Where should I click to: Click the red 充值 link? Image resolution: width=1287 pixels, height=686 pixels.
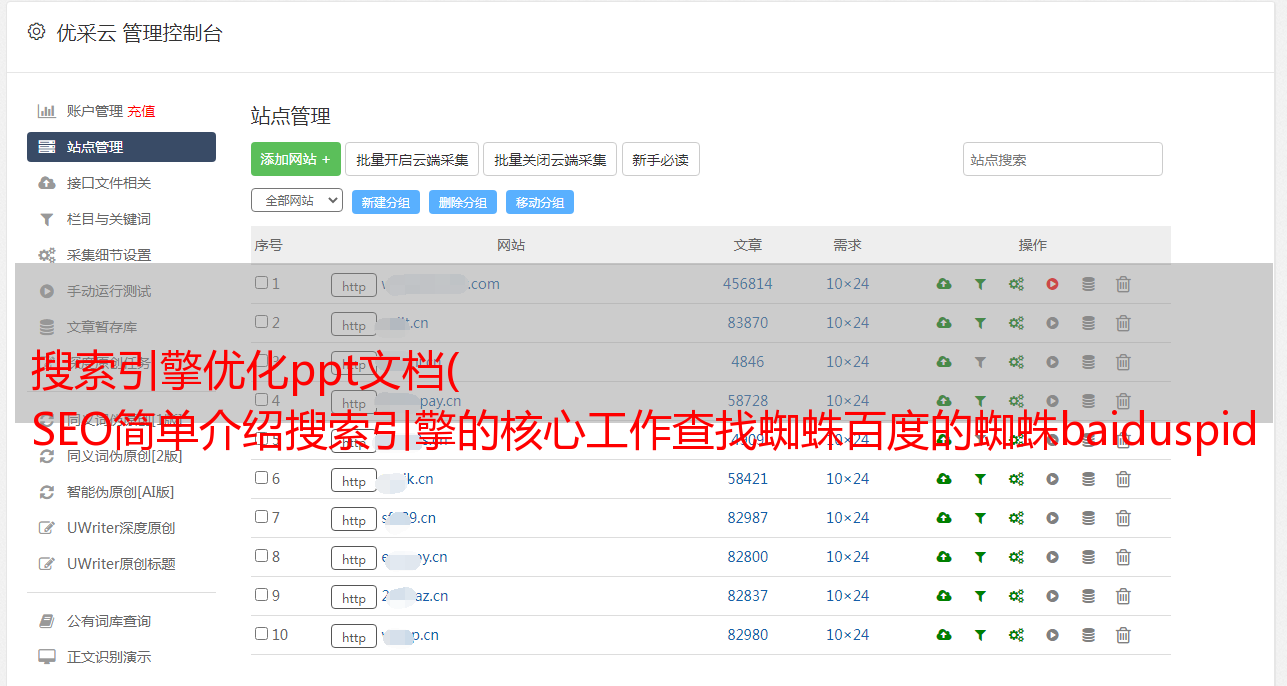tap(141, 111)
